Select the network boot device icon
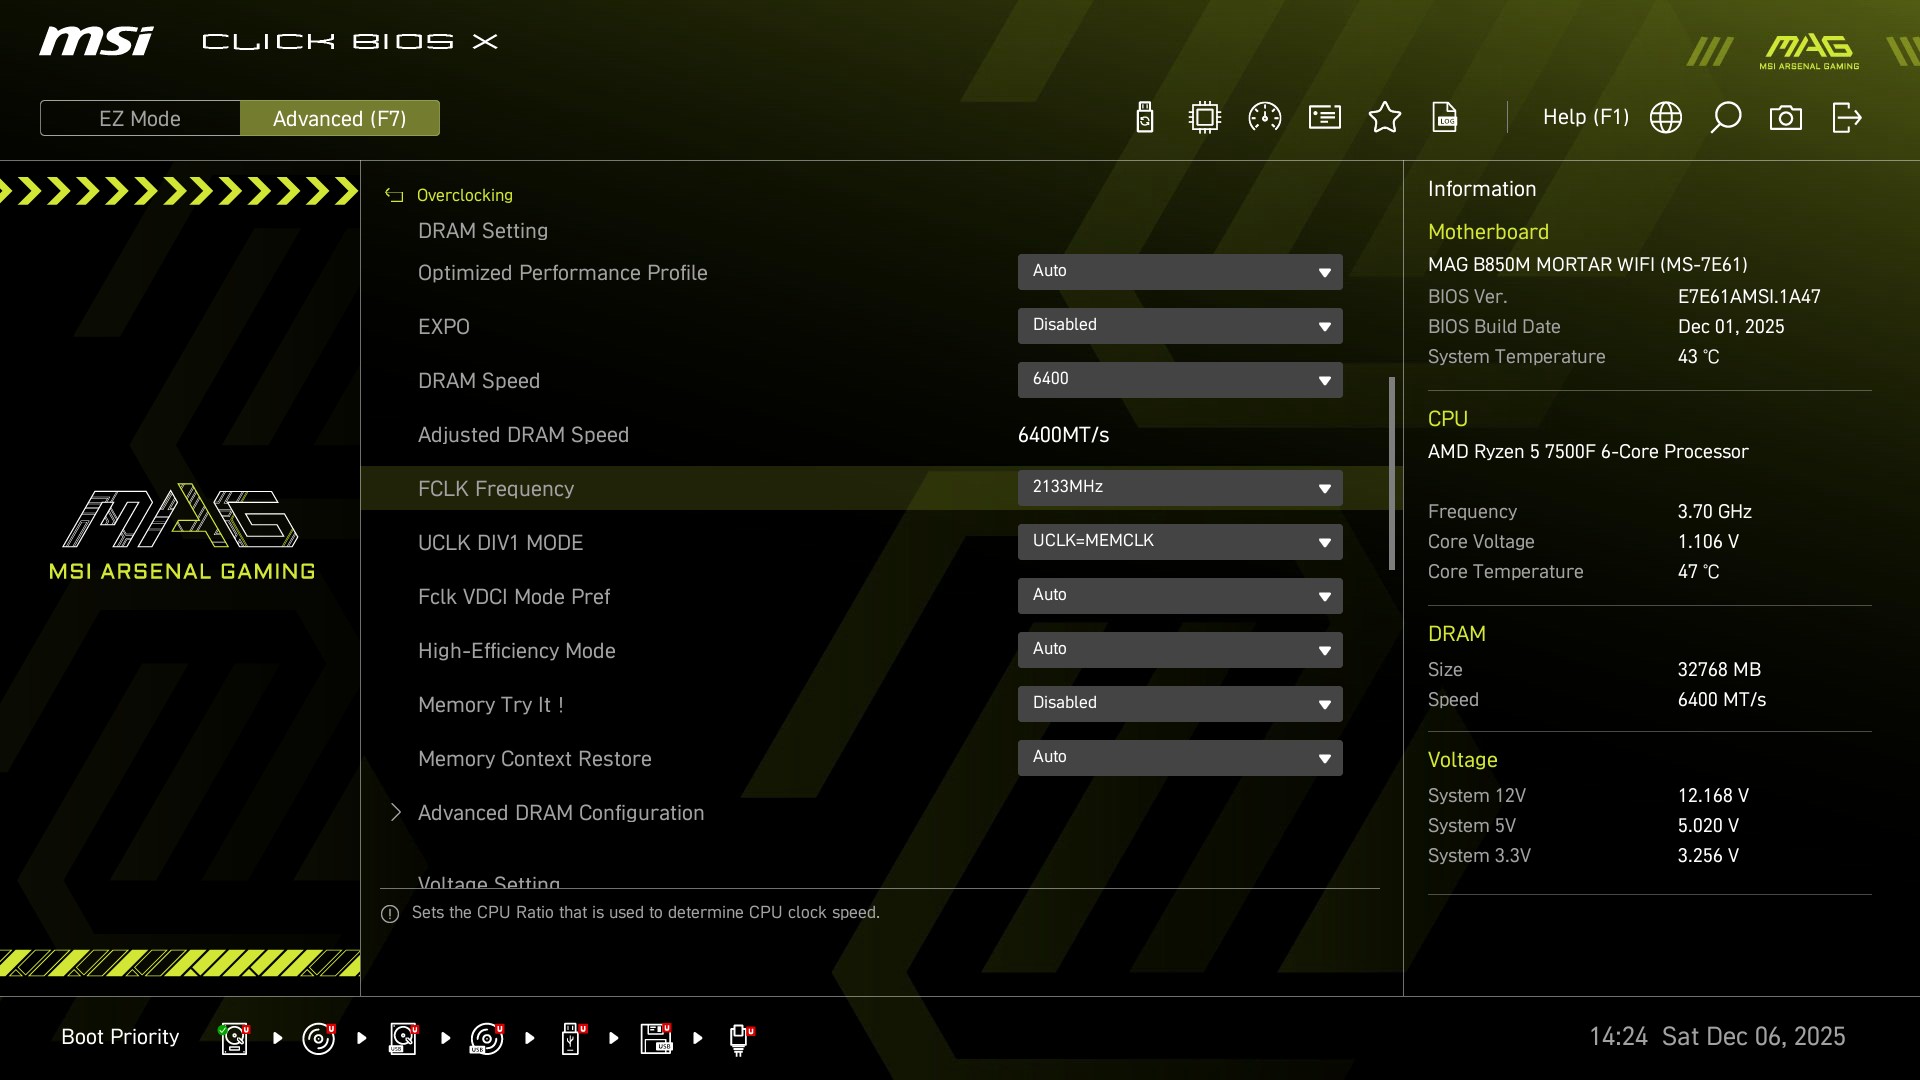Screen dimensions: 1920x1080 point(739,1038)
